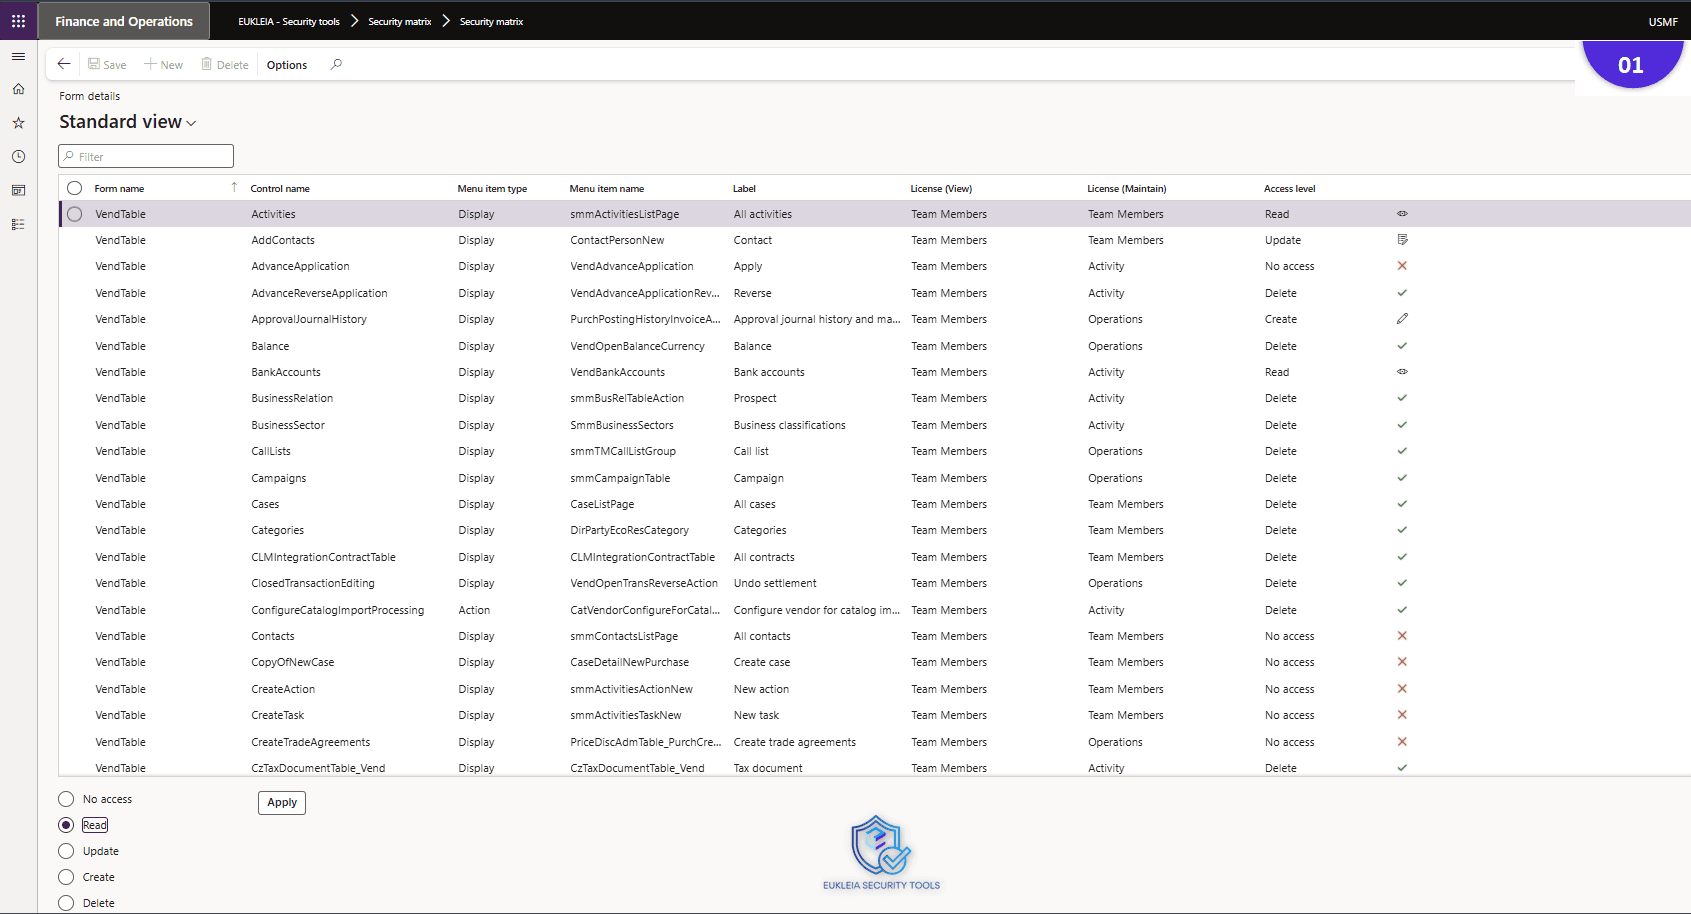Click first Security matrix breadcrumb
1691x914 pixels.
[x=400, y=21]
